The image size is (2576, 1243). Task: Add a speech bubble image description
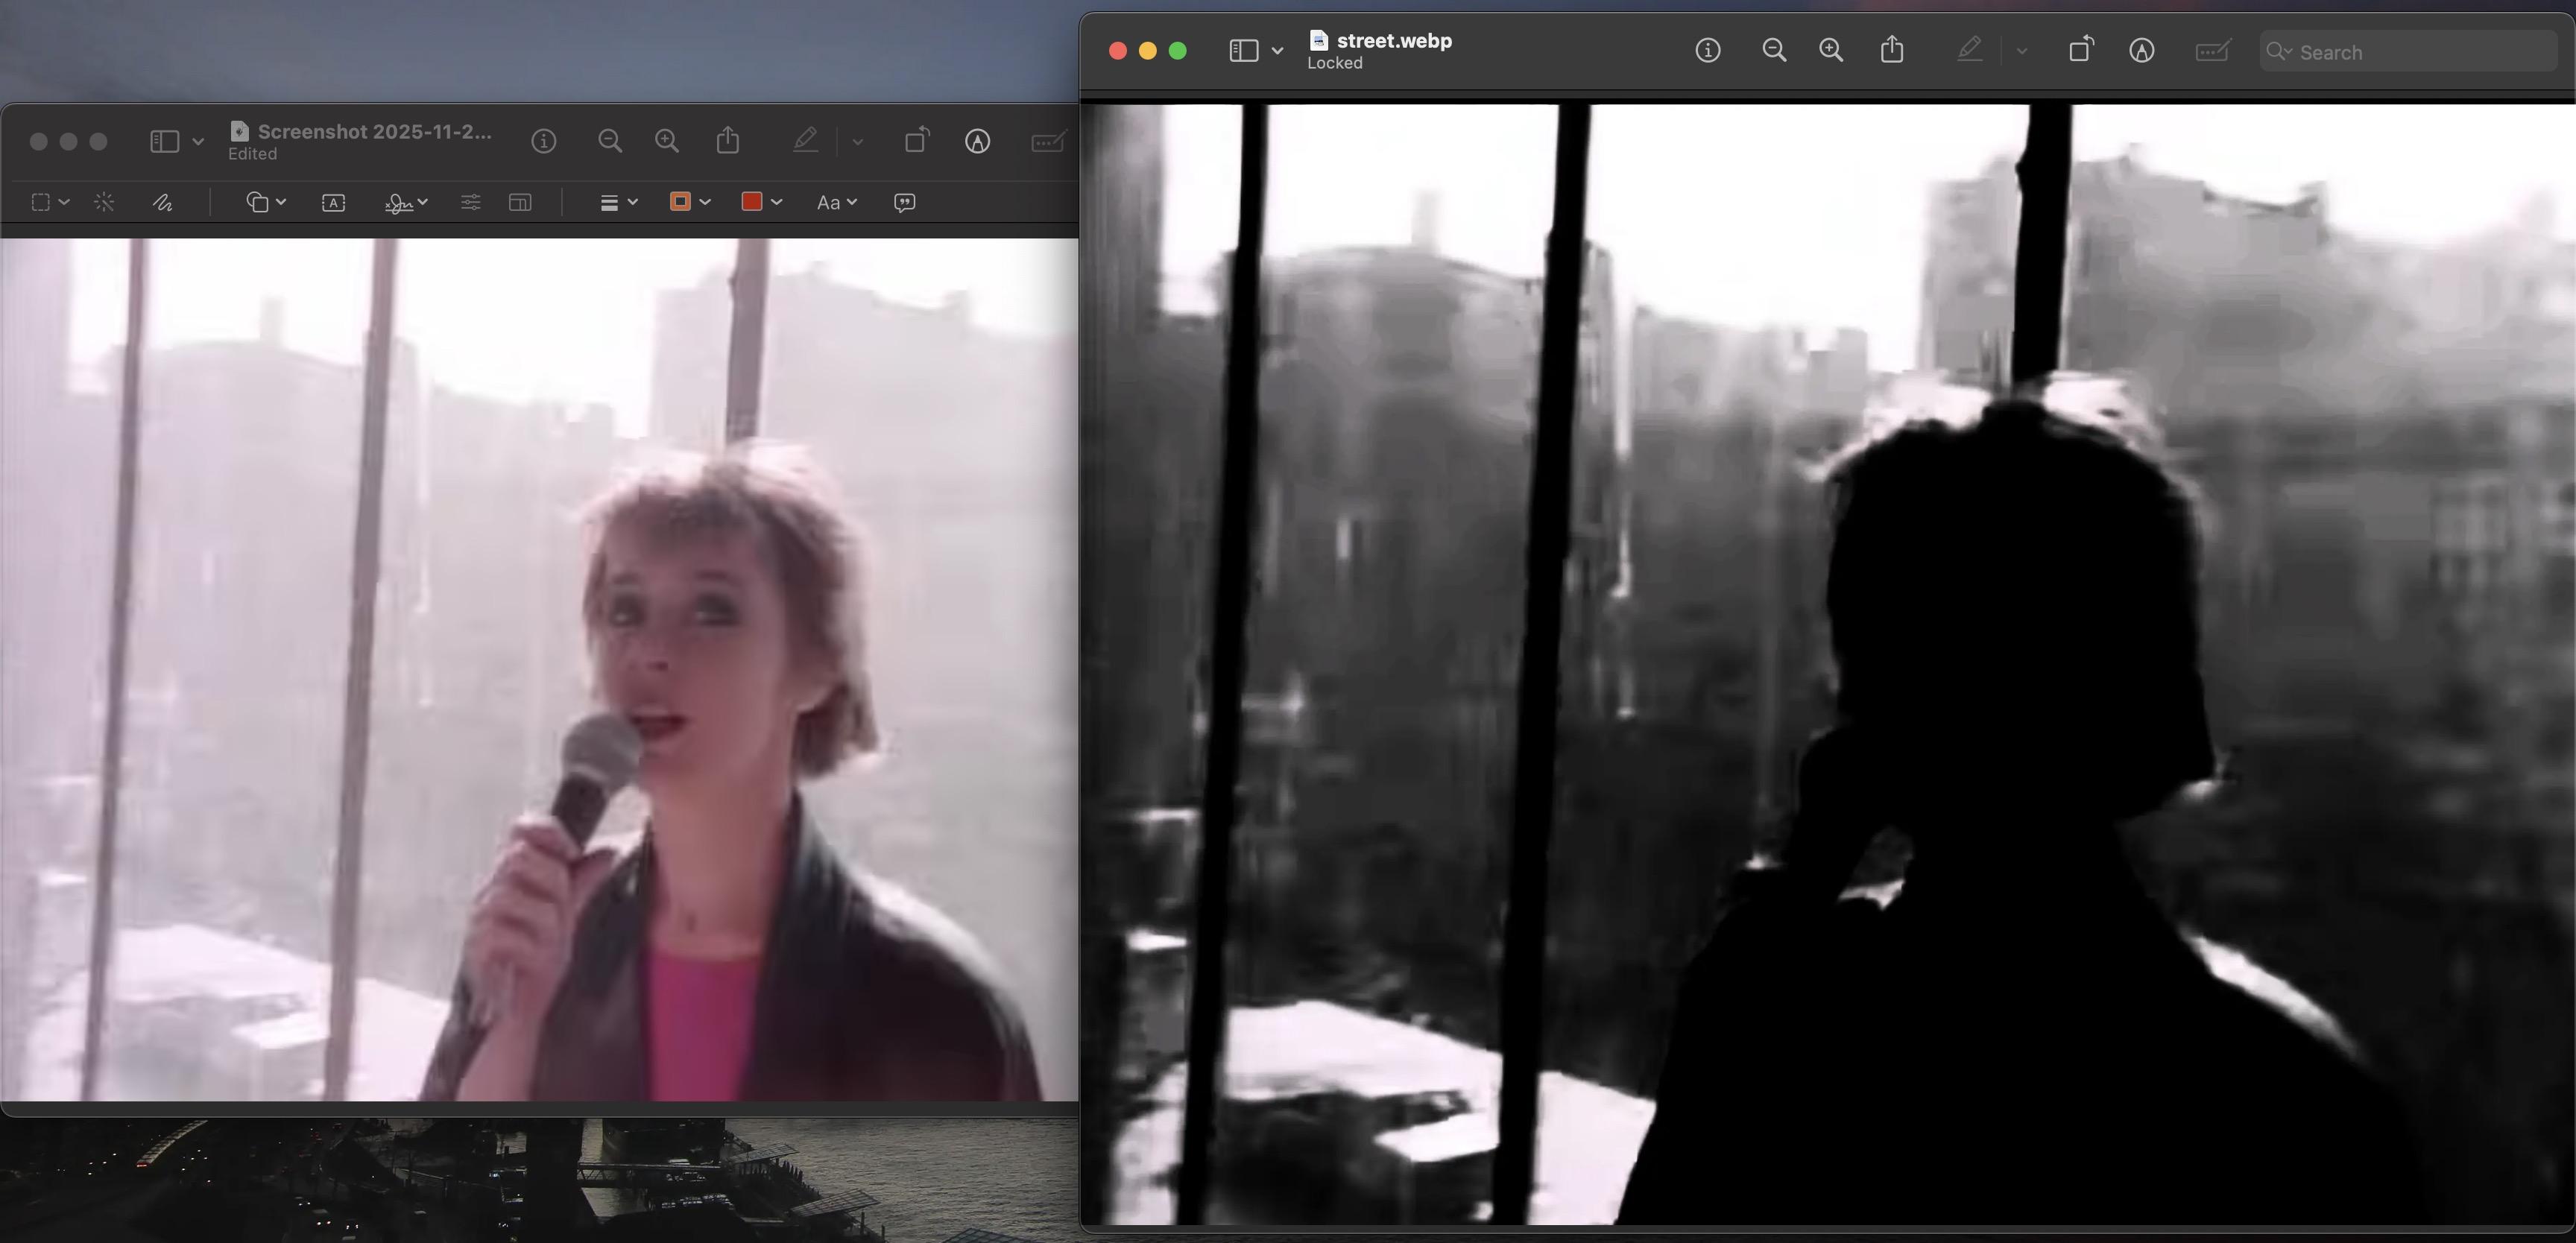tap(904, 202)
